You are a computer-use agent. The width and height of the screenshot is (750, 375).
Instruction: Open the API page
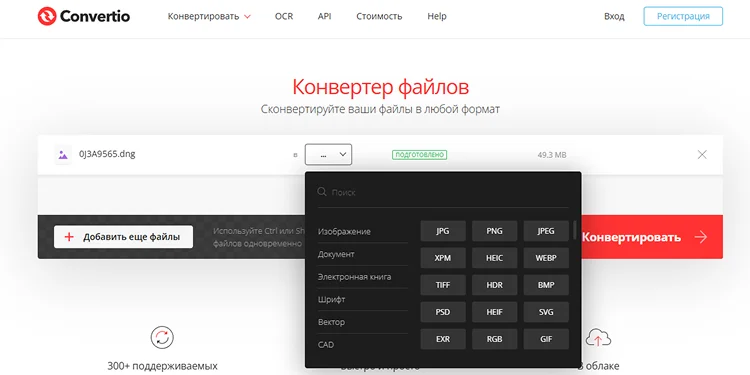point(324,16)
